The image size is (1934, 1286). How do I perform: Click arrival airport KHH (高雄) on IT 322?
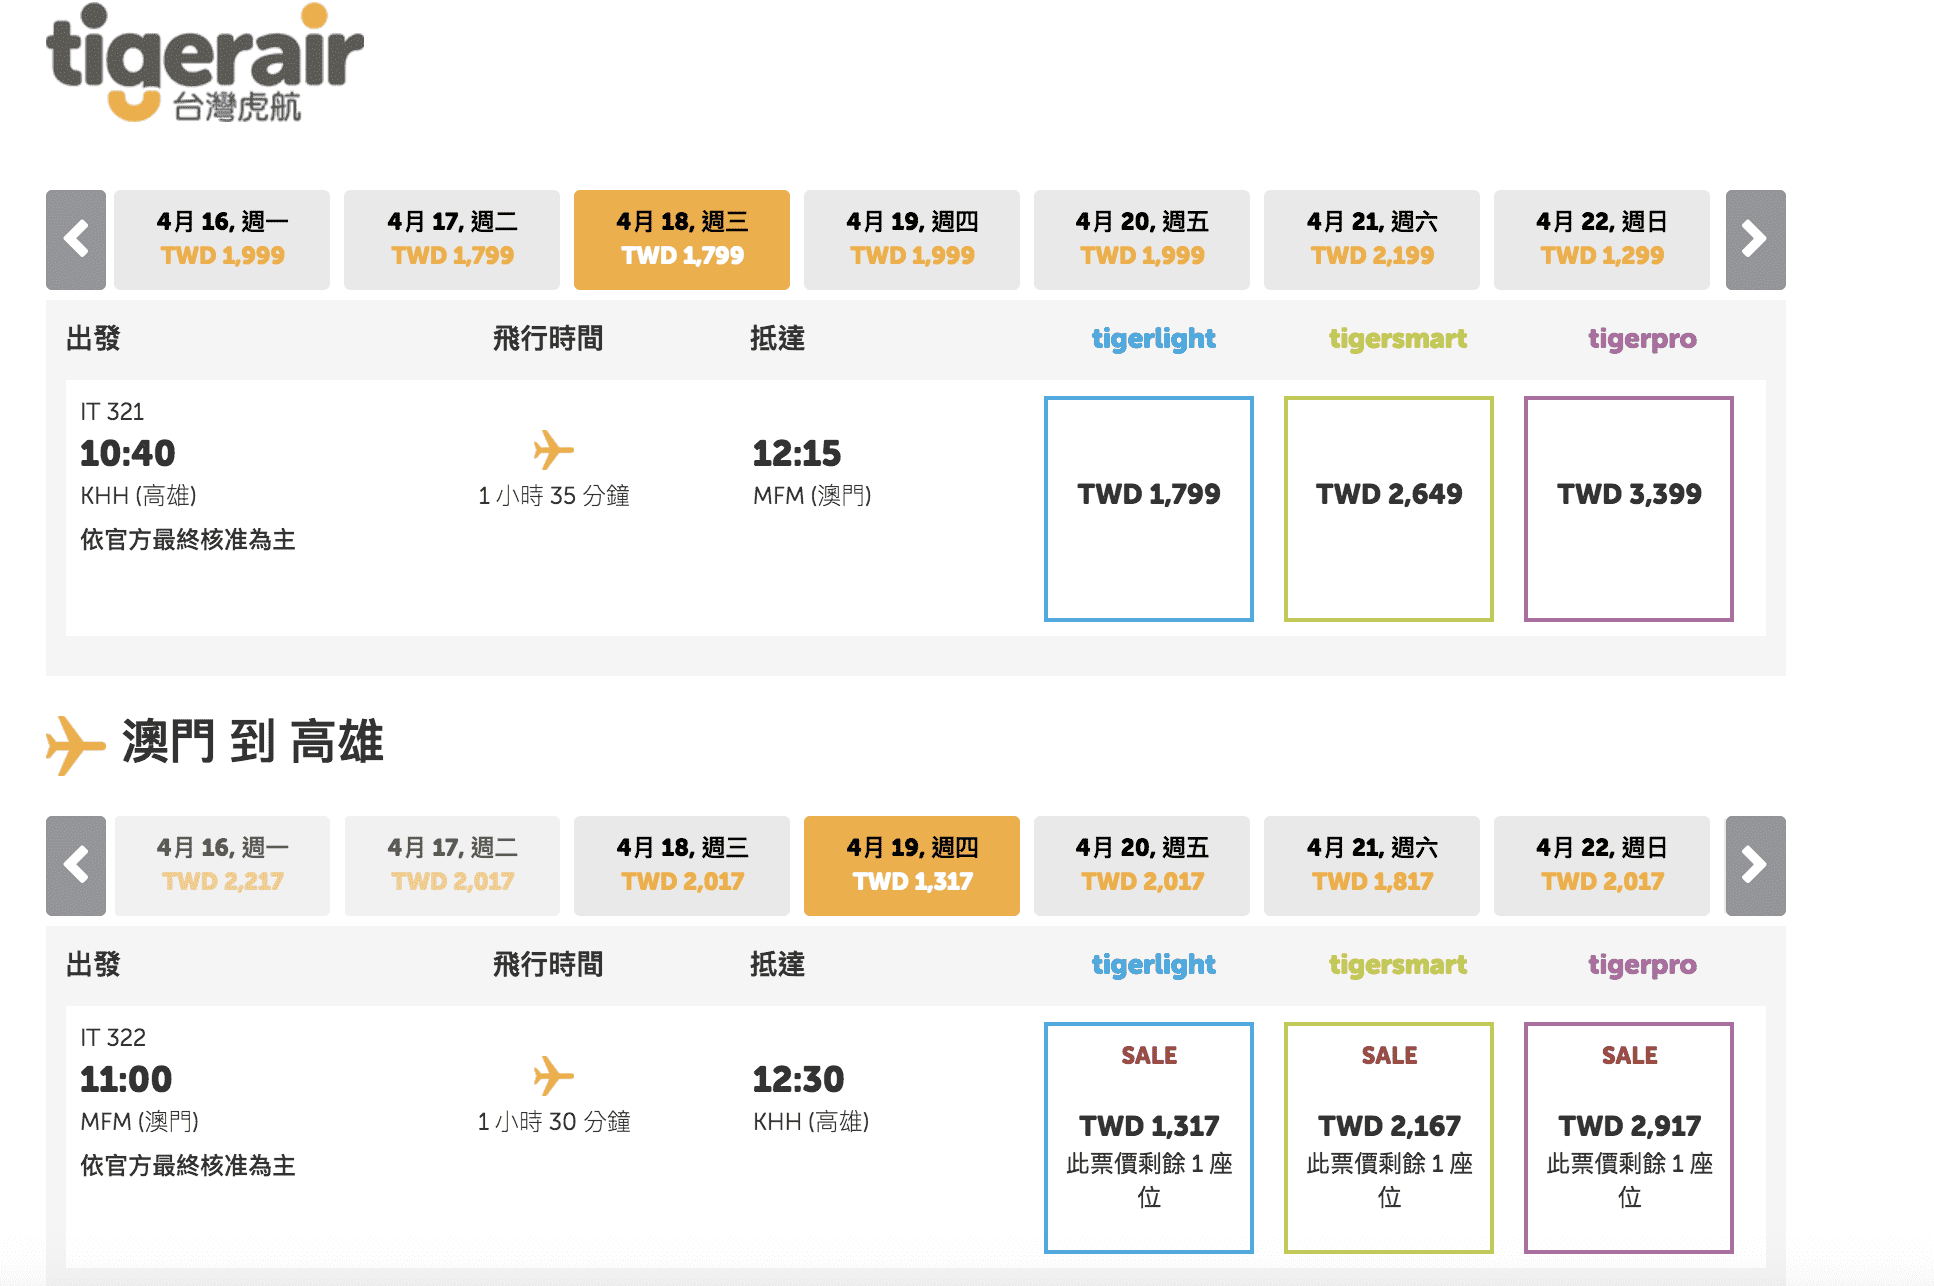tap(811, 1122)
